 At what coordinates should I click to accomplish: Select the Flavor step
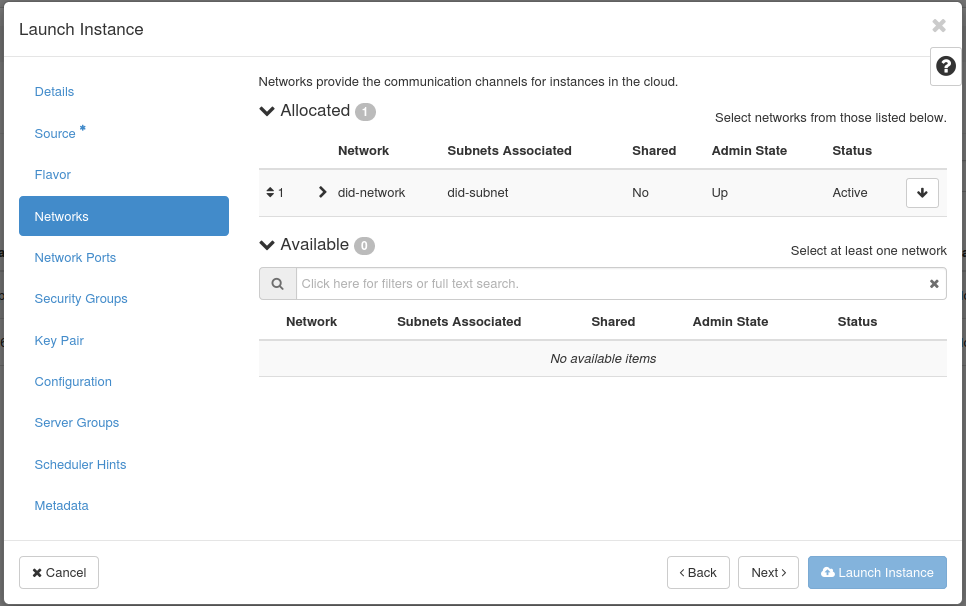[53, 175]
